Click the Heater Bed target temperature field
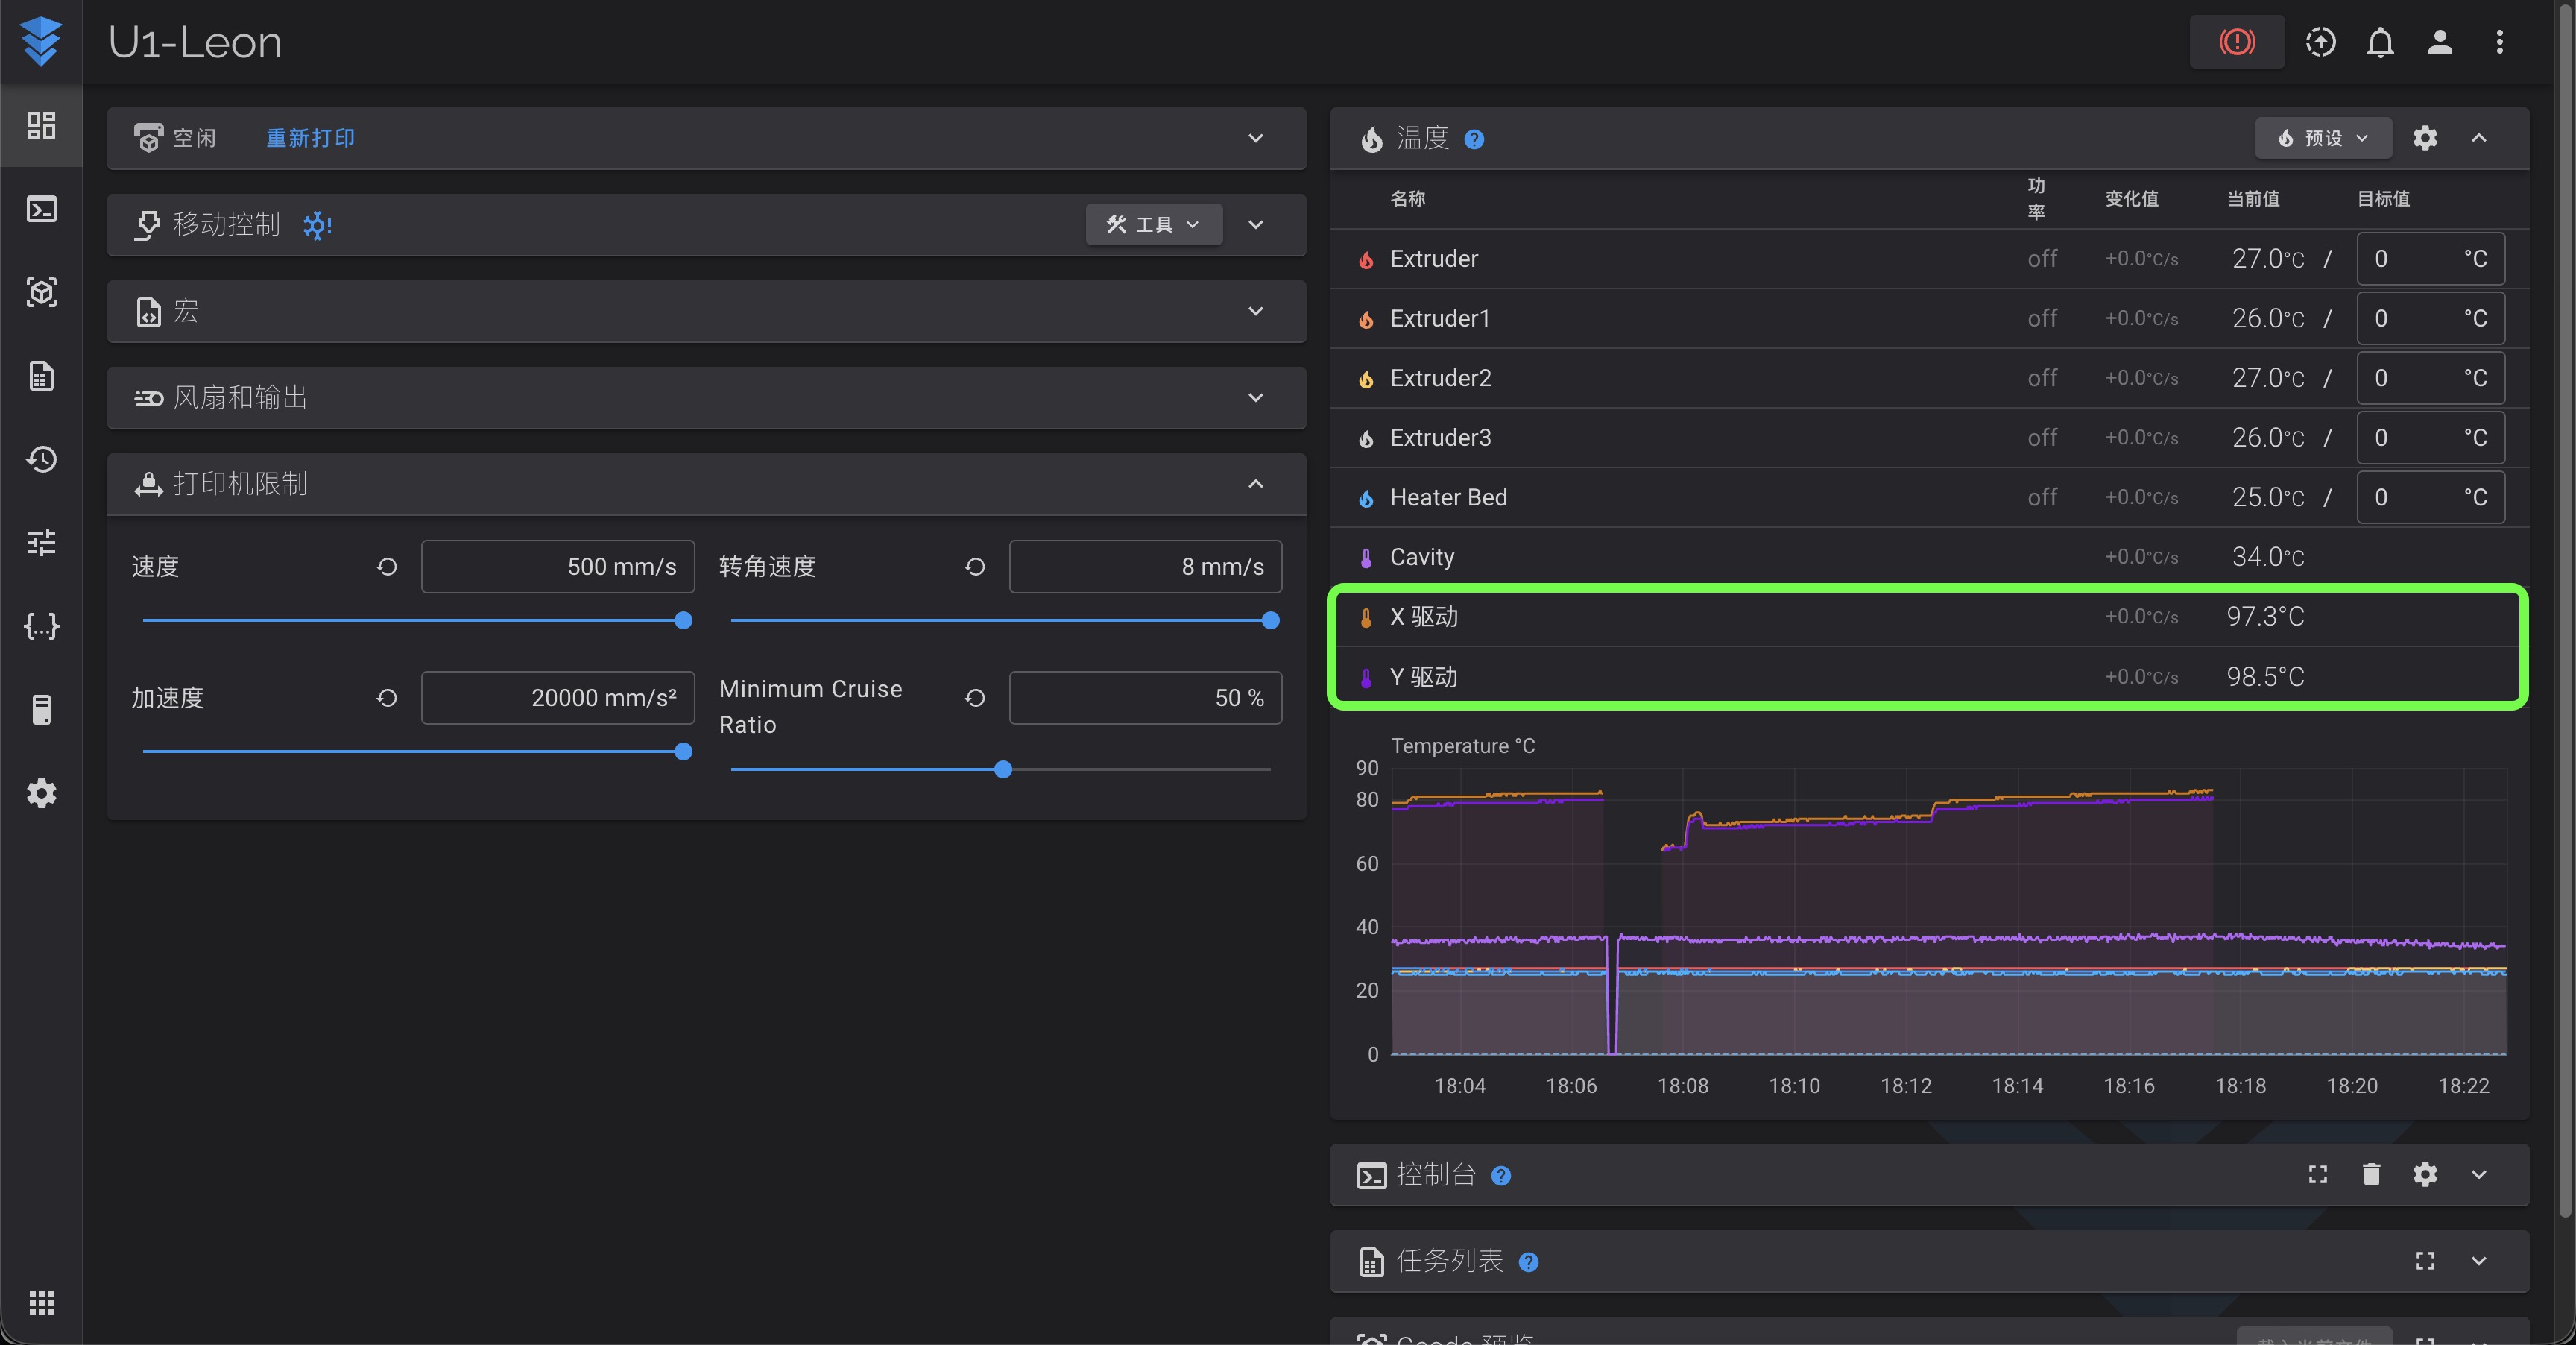The width and height of the screenshot is (2576, 1345). coord(2430,498)
